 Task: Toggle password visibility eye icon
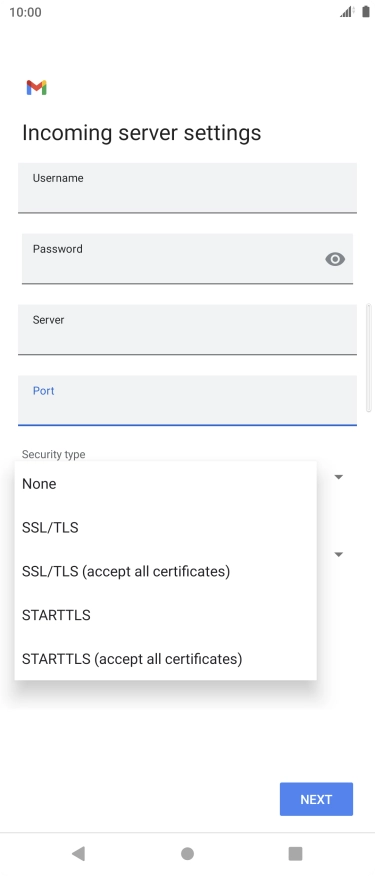click(335, 259)
